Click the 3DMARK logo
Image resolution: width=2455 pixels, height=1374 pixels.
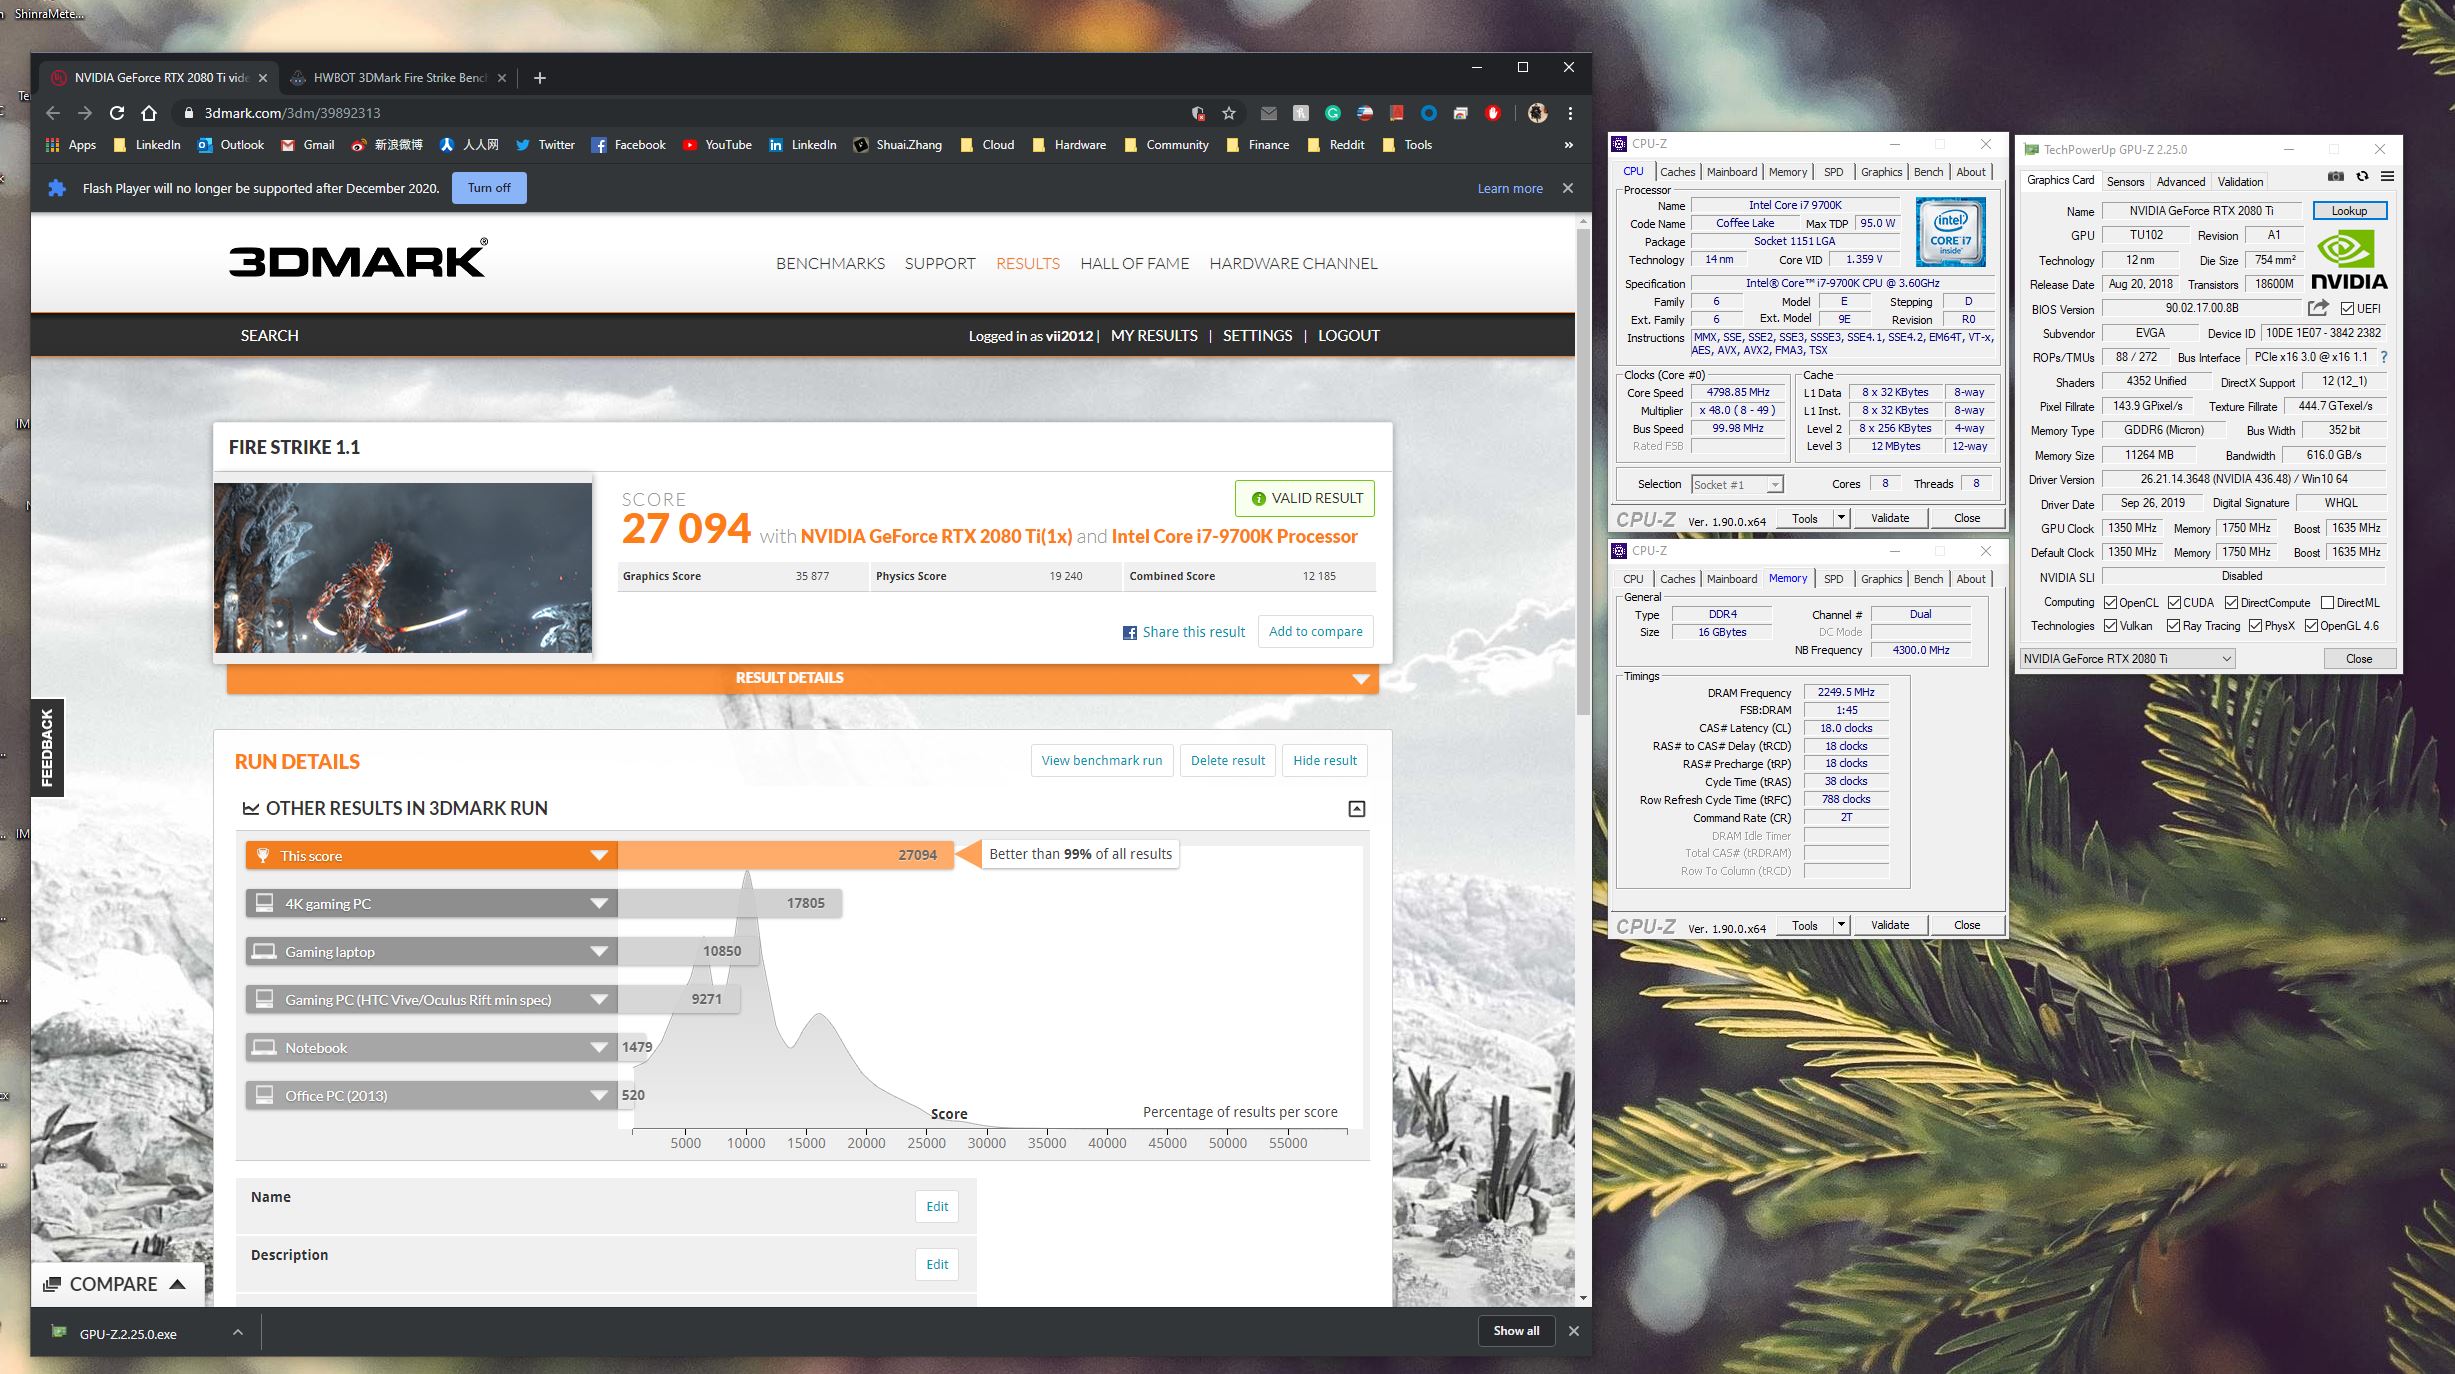pos(359,259)
